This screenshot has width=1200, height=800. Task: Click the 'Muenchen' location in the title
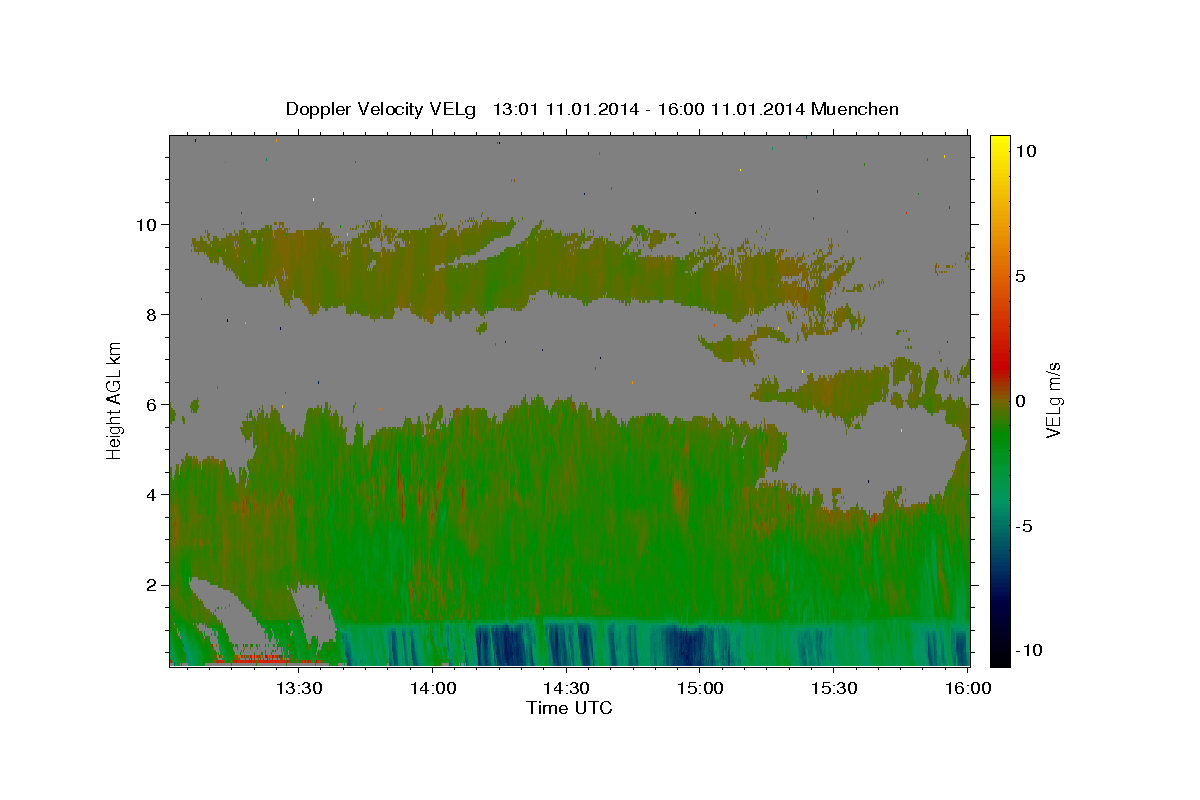(855, 109)
